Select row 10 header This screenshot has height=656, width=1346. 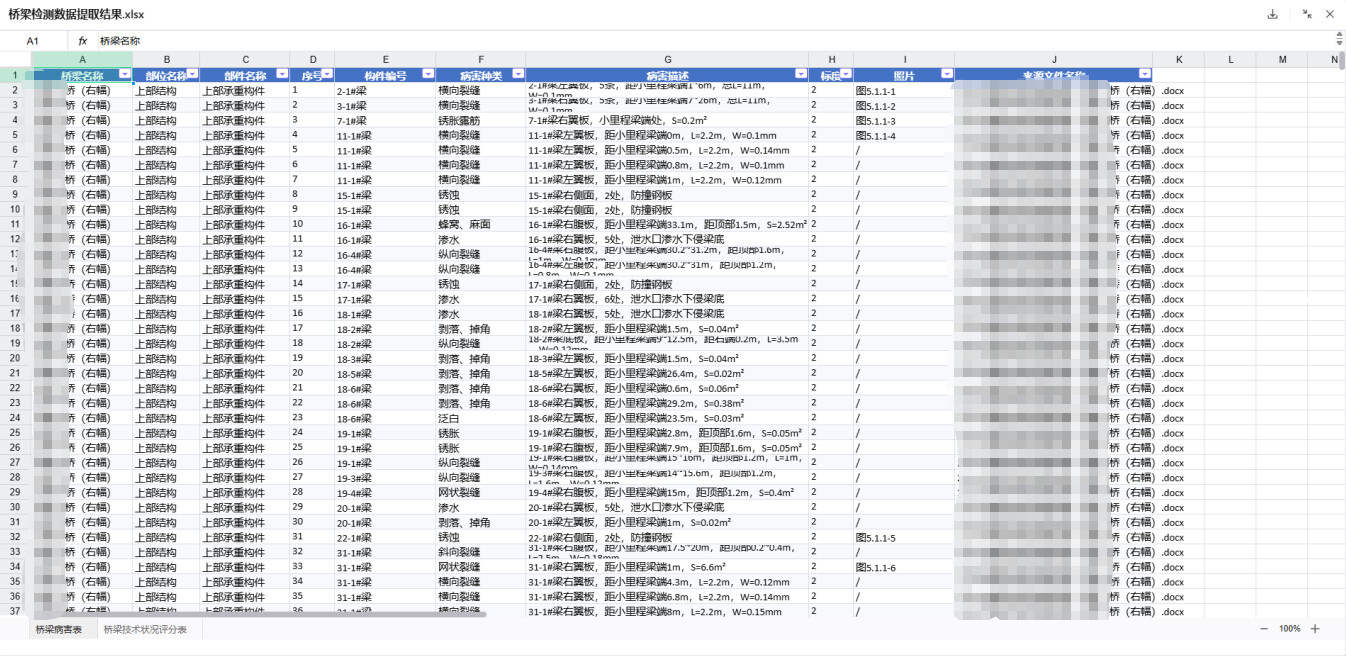15,210
